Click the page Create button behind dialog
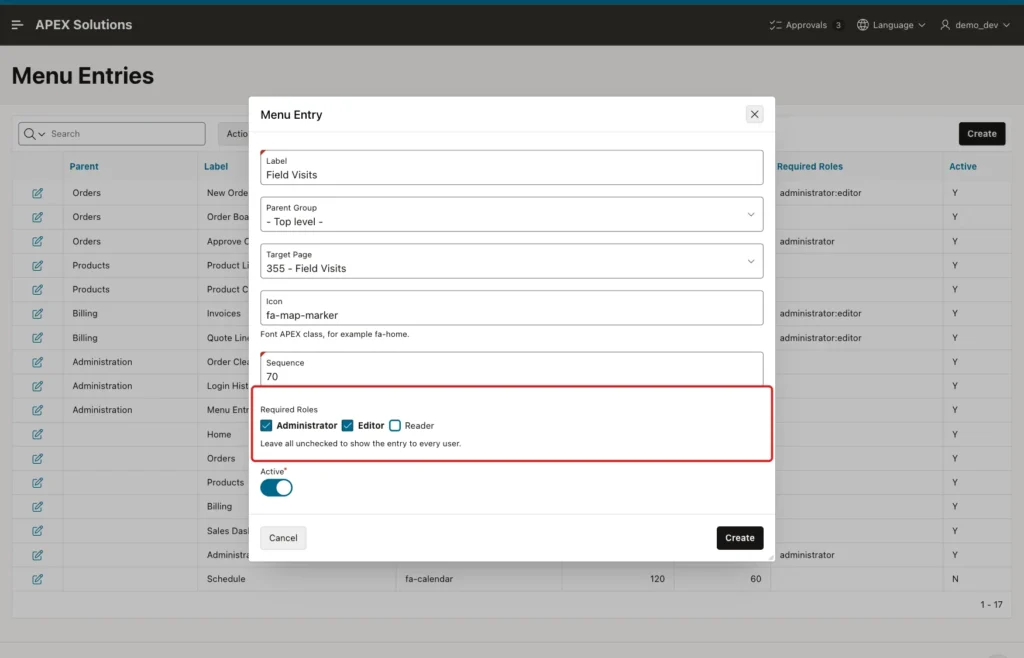Screen dimensions: 1024x658 coord(982,134)
